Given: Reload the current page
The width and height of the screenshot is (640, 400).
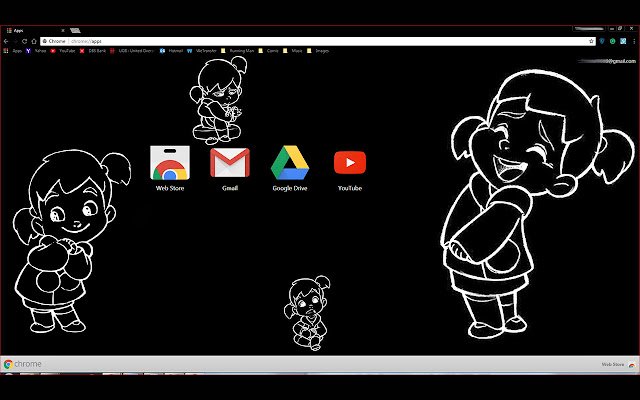Looking at the screenshot, I should click(24, 41).
